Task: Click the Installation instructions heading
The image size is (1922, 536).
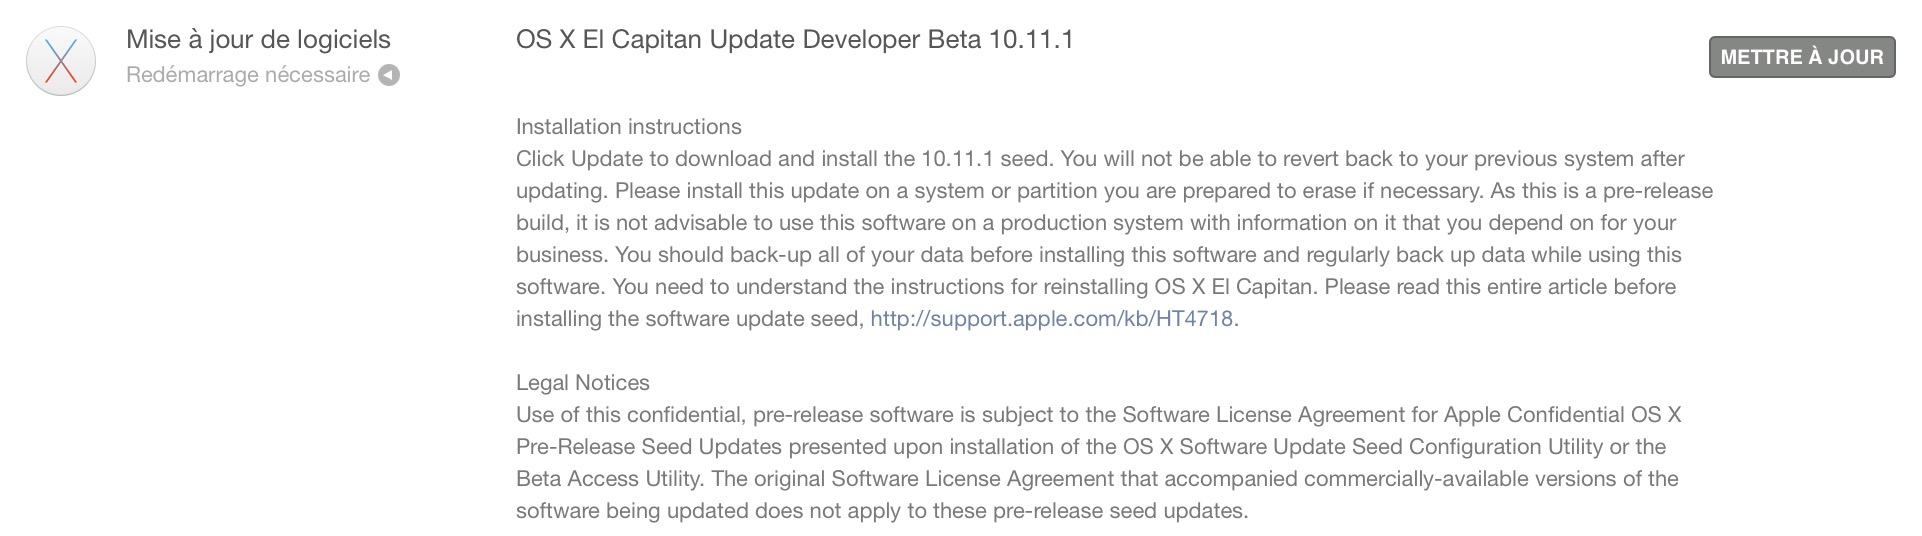Action: click(x=629, y=127)
